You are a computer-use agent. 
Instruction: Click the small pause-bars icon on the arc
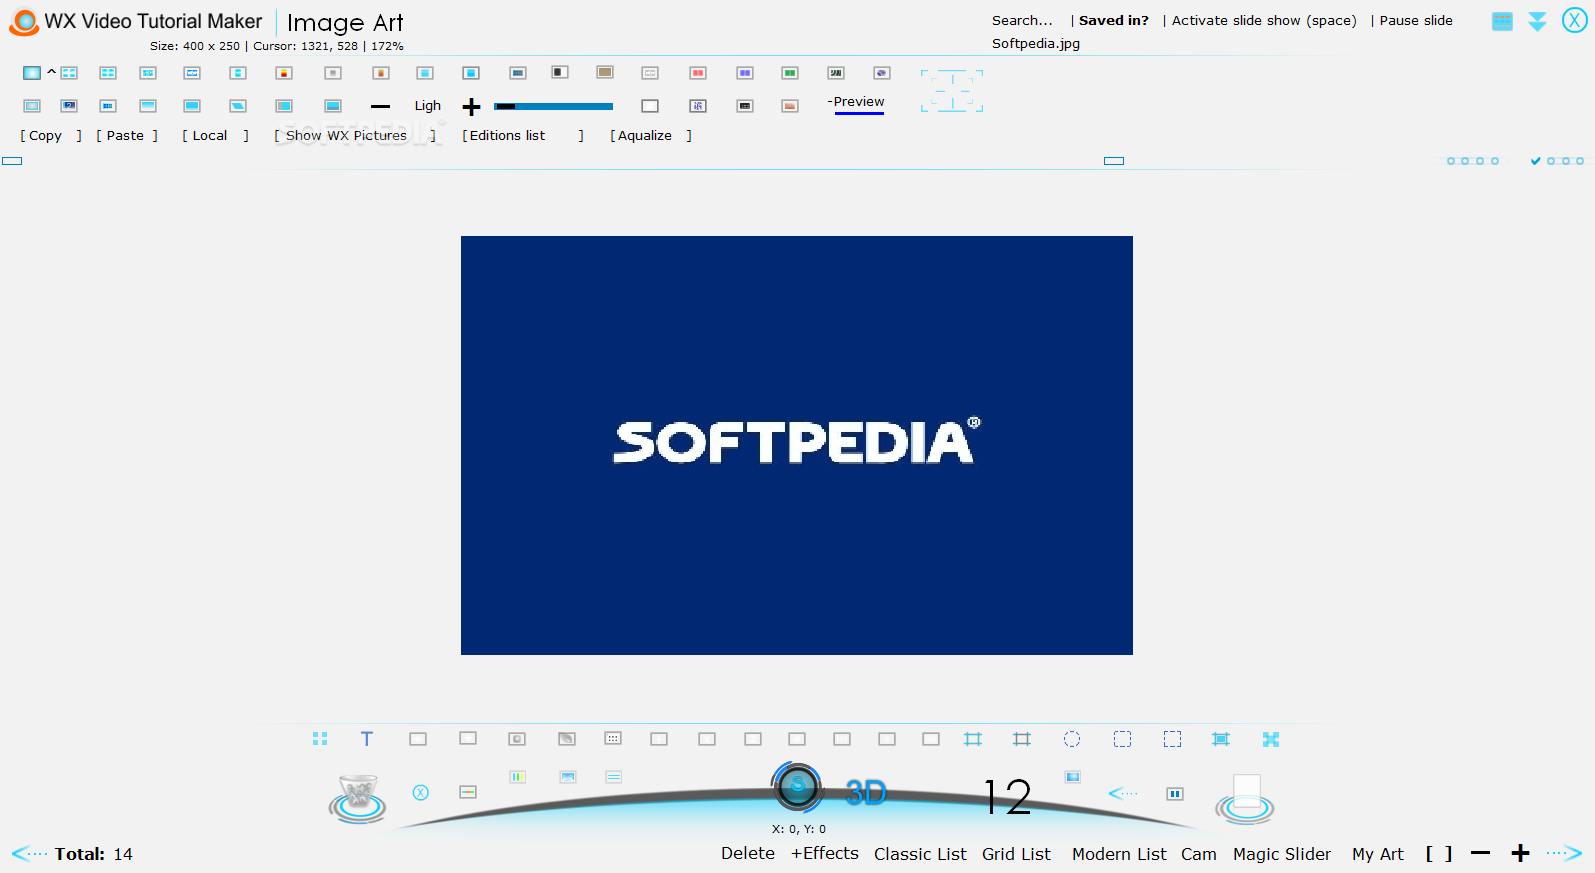(1175, 794)
